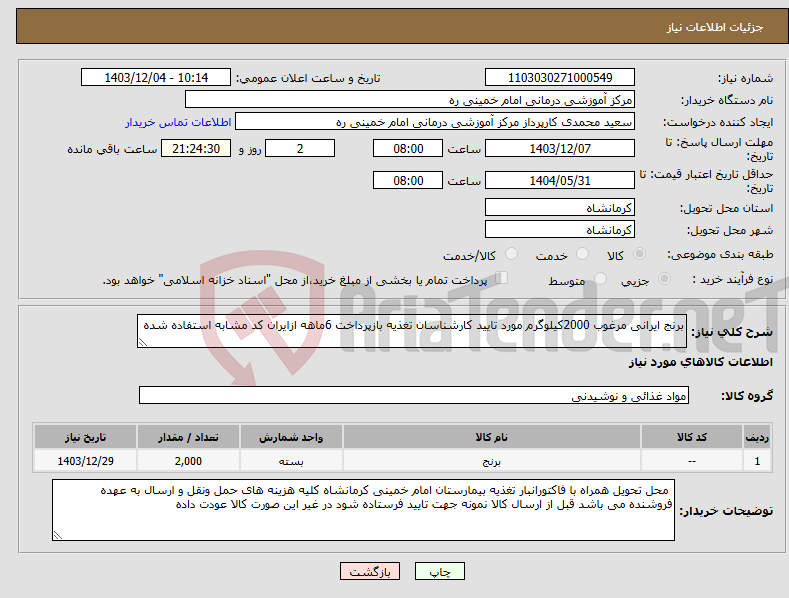Click the تاریخ نیاز column header
This screenshot has width=789, height=598.
[86, 437]
